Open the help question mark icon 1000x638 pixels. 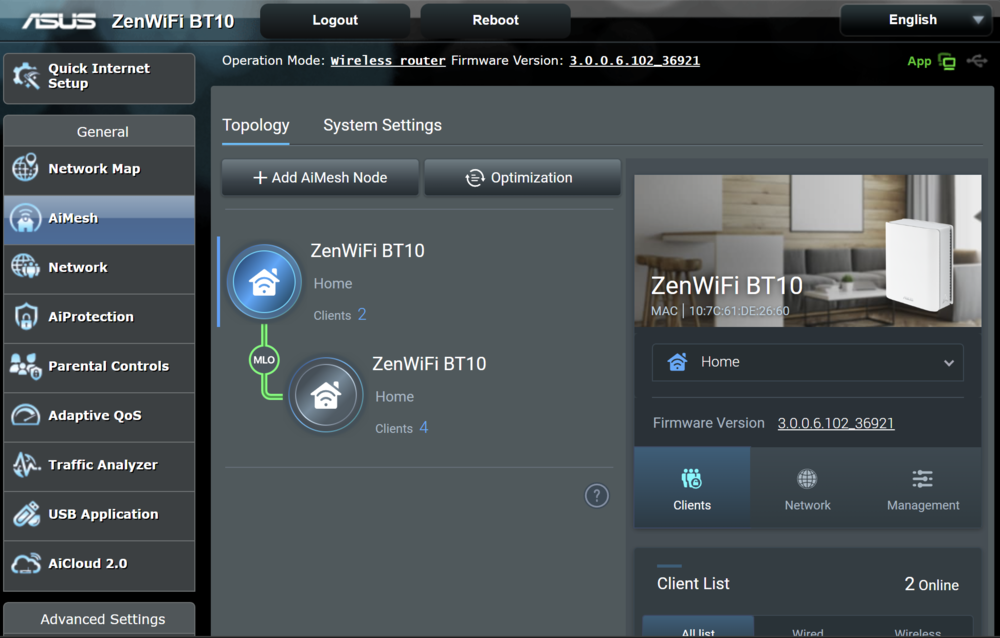click(x=596, y=496)
